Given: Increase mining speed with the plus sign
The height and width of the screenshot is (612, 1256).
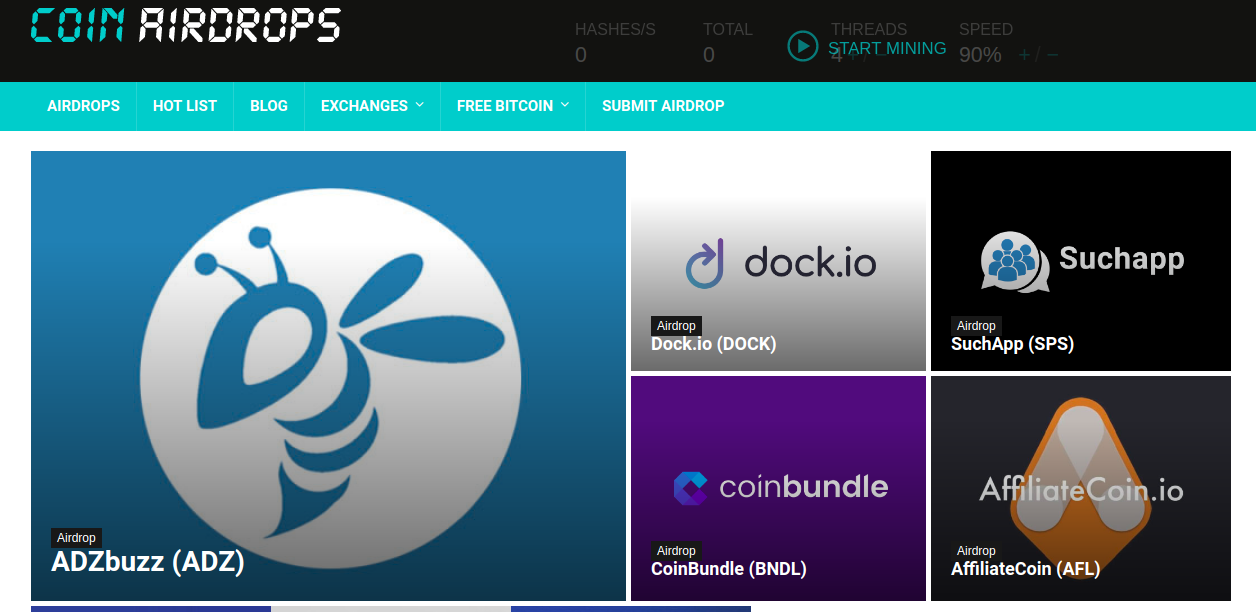Looking at the screenshot, I should pyautogui.click(x=1024, y=55).
